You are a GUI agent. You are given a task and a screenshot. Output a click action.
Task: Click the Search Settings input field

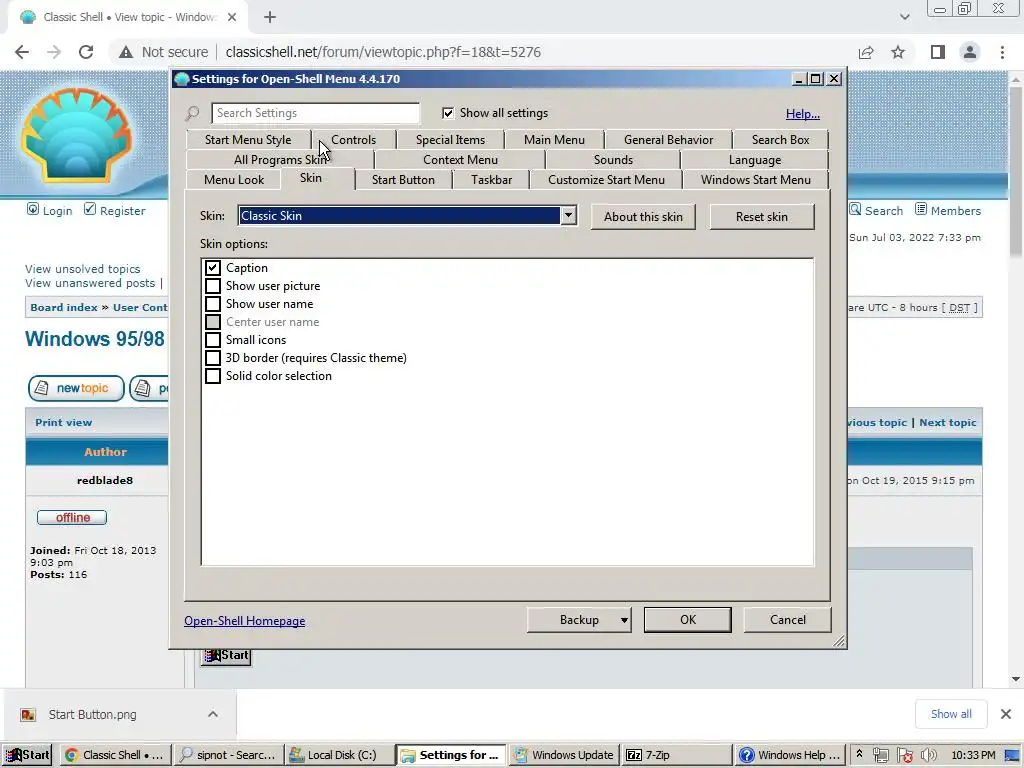315,113
